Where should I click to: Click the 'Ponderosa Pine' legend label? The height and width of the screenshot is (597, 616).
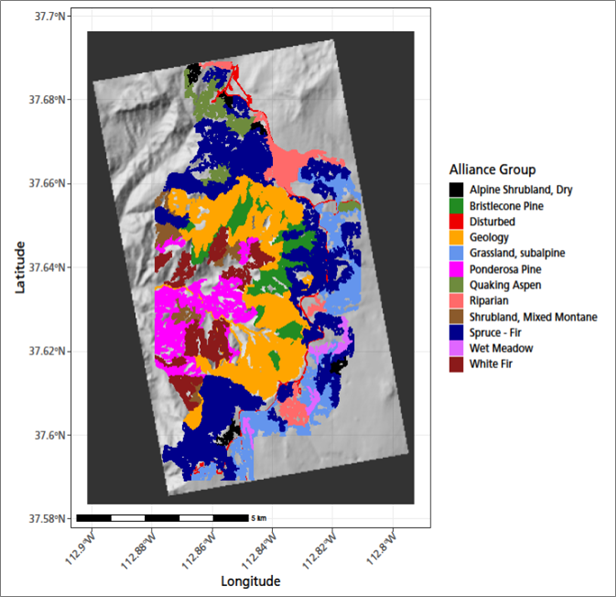click(x=505, y=269)
